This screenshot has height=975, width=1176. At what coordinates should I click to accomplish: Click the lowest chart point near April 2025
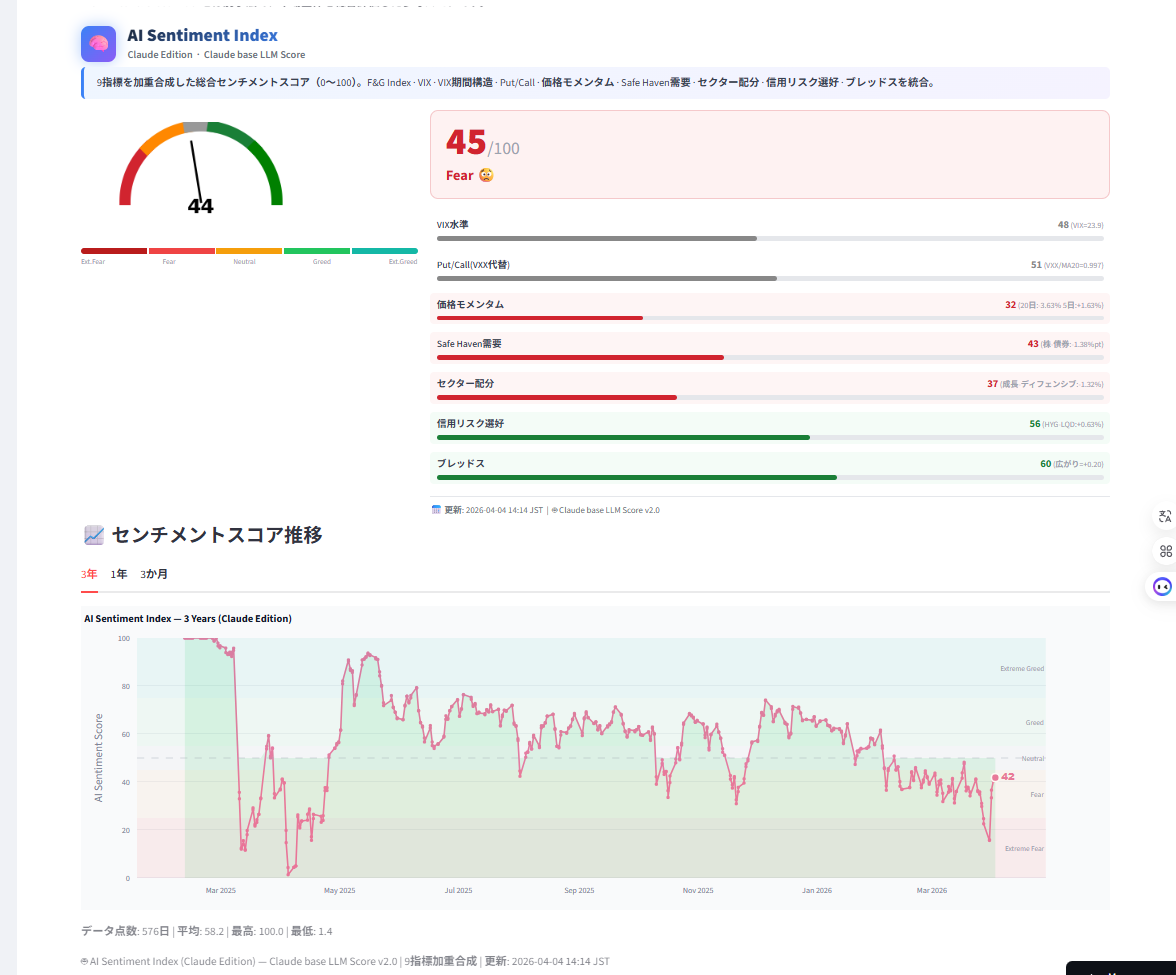[288, 874]
